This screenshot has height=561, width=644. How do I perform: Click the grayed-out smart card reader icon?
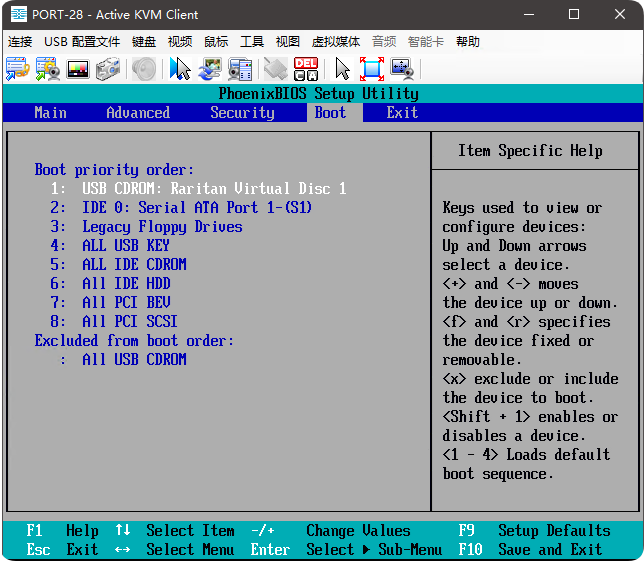click(x=276, y=69)
